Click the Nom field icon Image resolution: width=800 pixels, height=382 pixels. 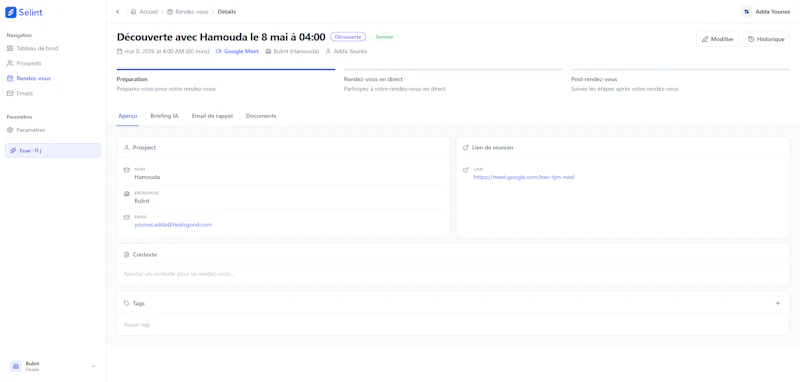tap(127, 170)
